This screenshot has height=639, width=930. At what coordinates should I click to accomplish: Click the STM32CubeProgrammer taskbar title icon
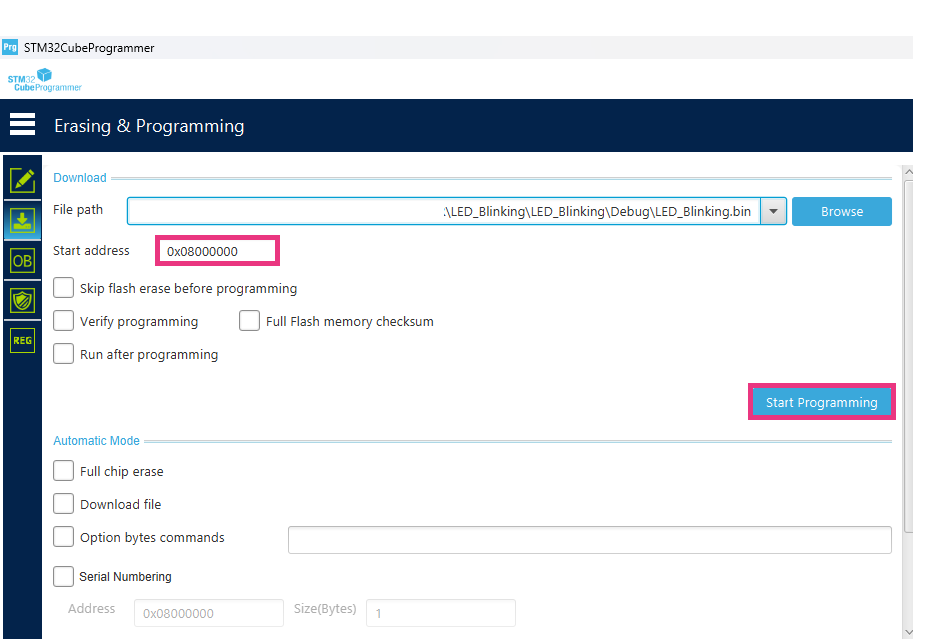tap(10, 47)
